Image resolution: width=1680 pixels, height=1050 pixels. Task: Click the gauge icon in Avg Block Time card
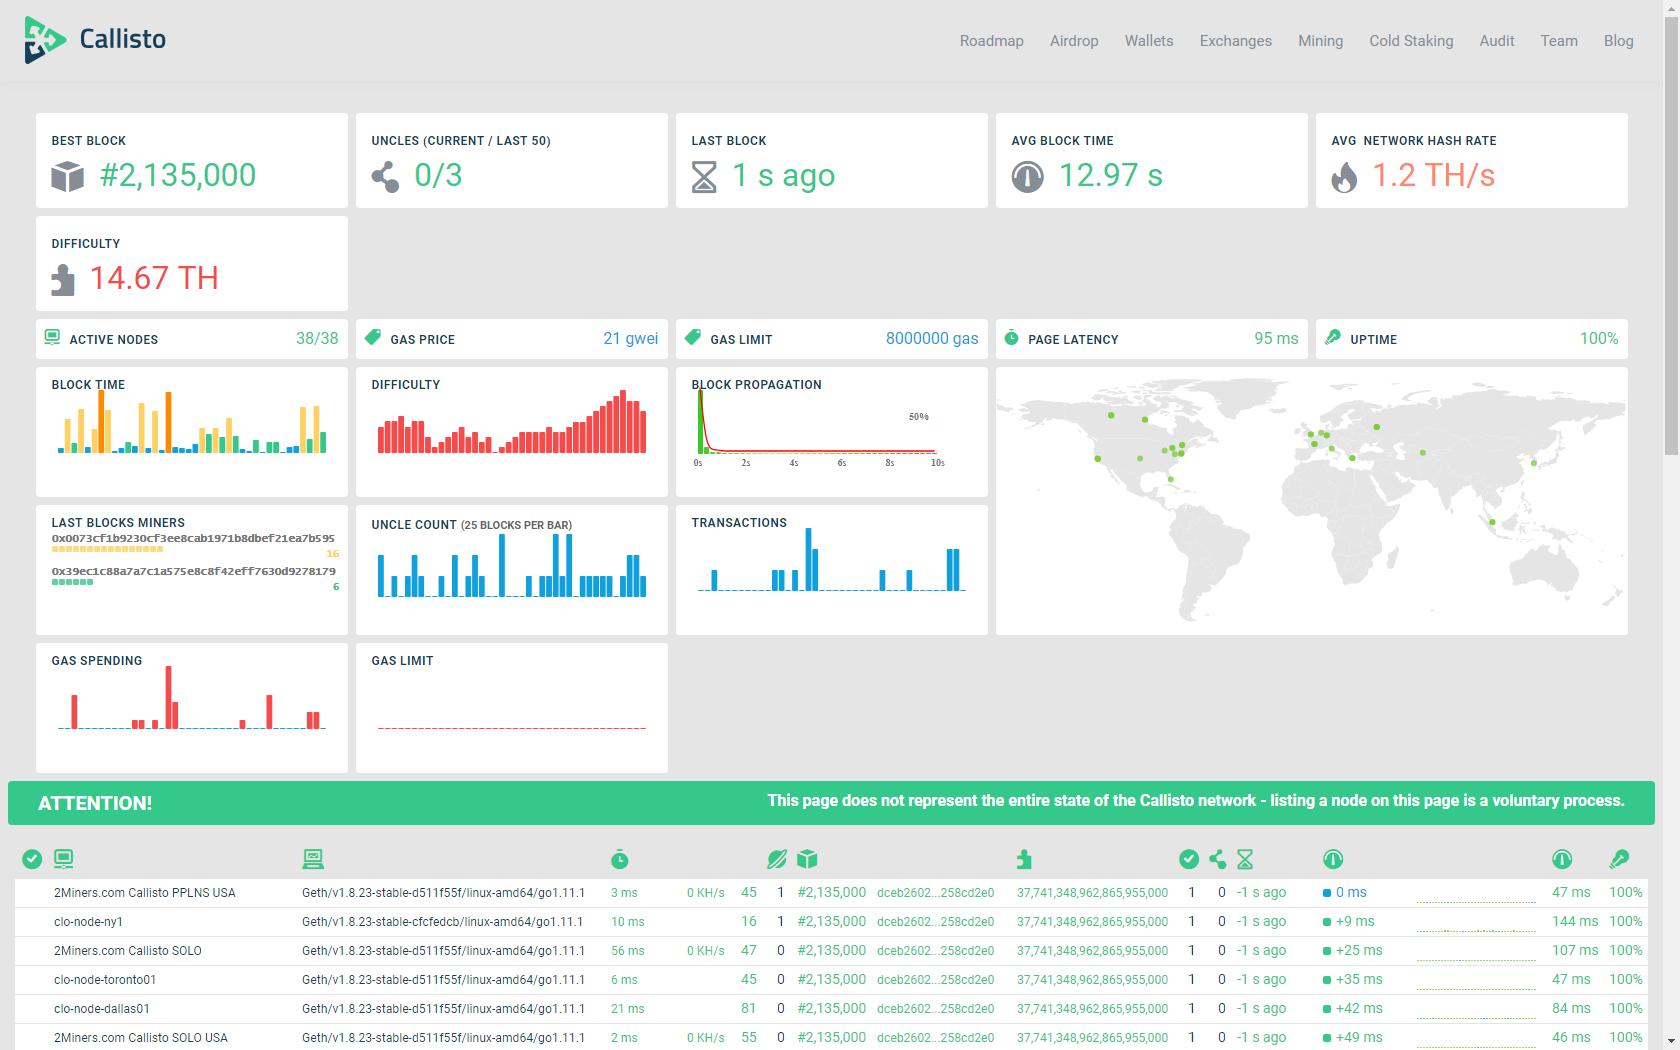pyautogui.click(x=1027, y=177)
